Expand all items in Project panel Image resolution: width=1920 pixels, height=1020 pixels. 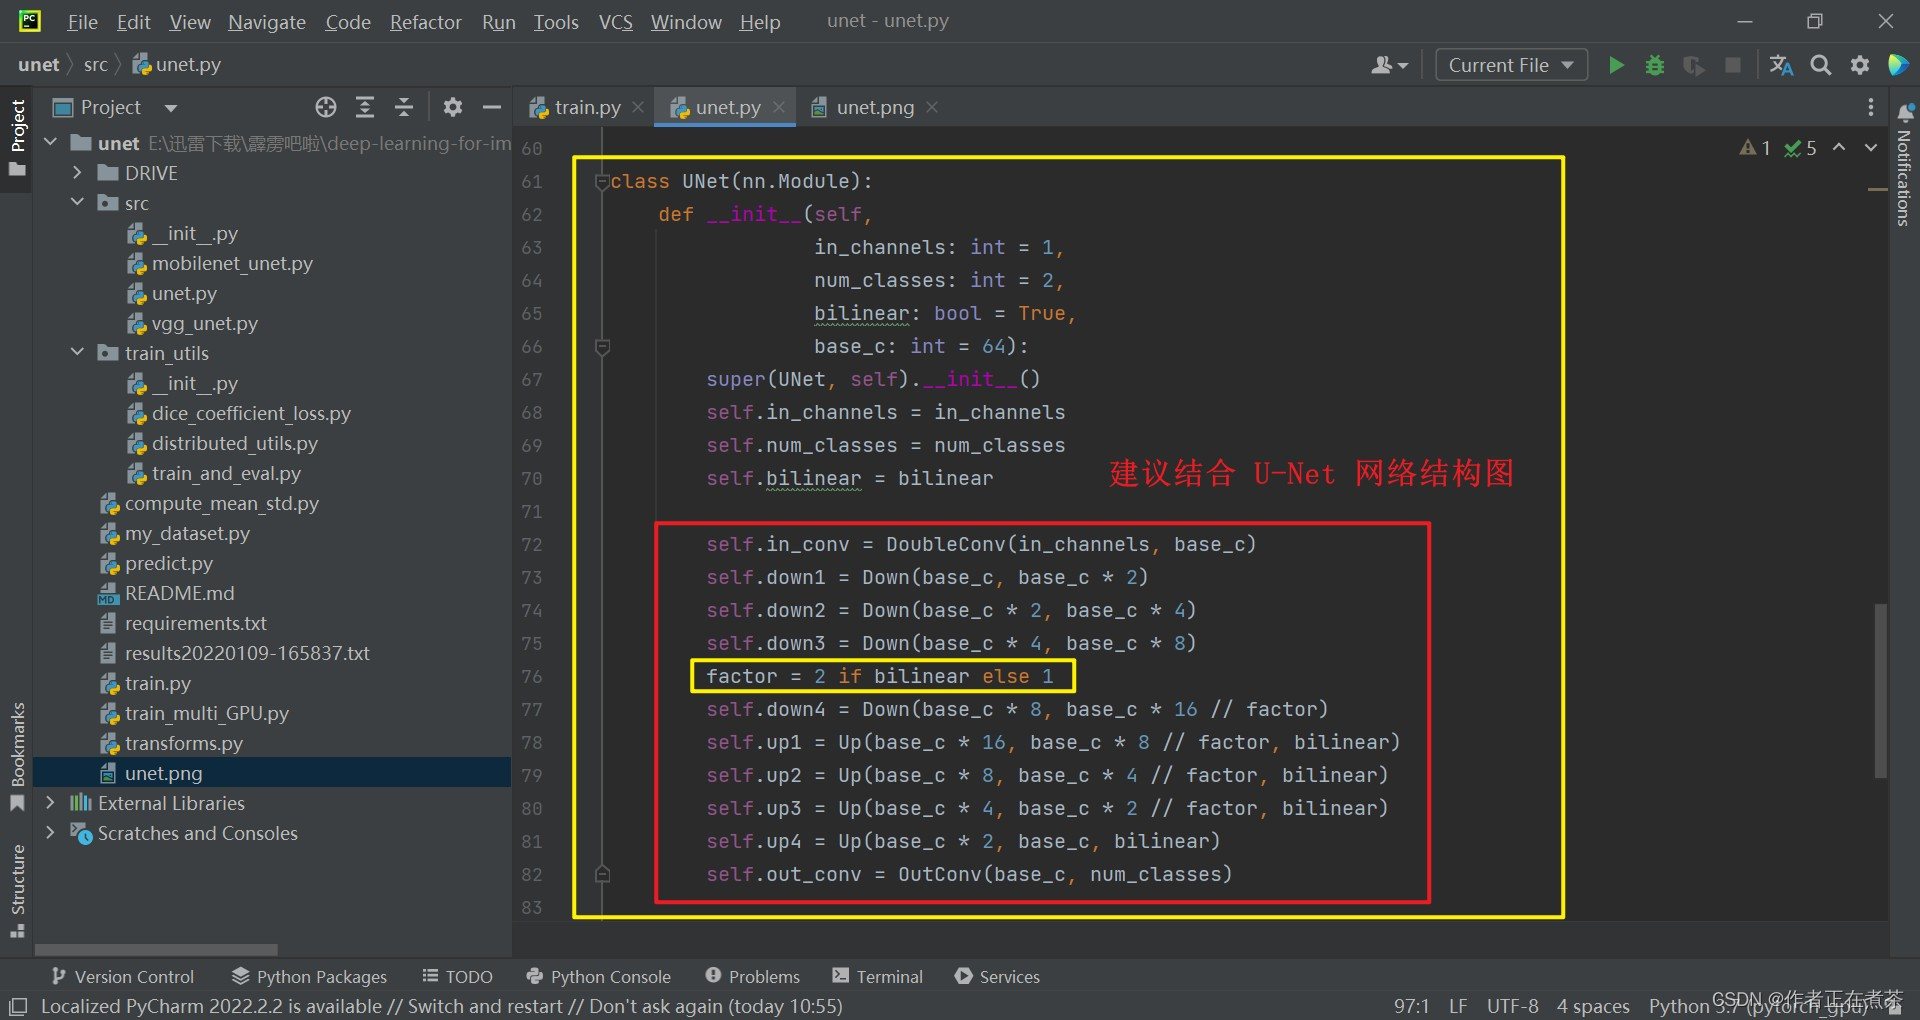(x=365, y=107)
